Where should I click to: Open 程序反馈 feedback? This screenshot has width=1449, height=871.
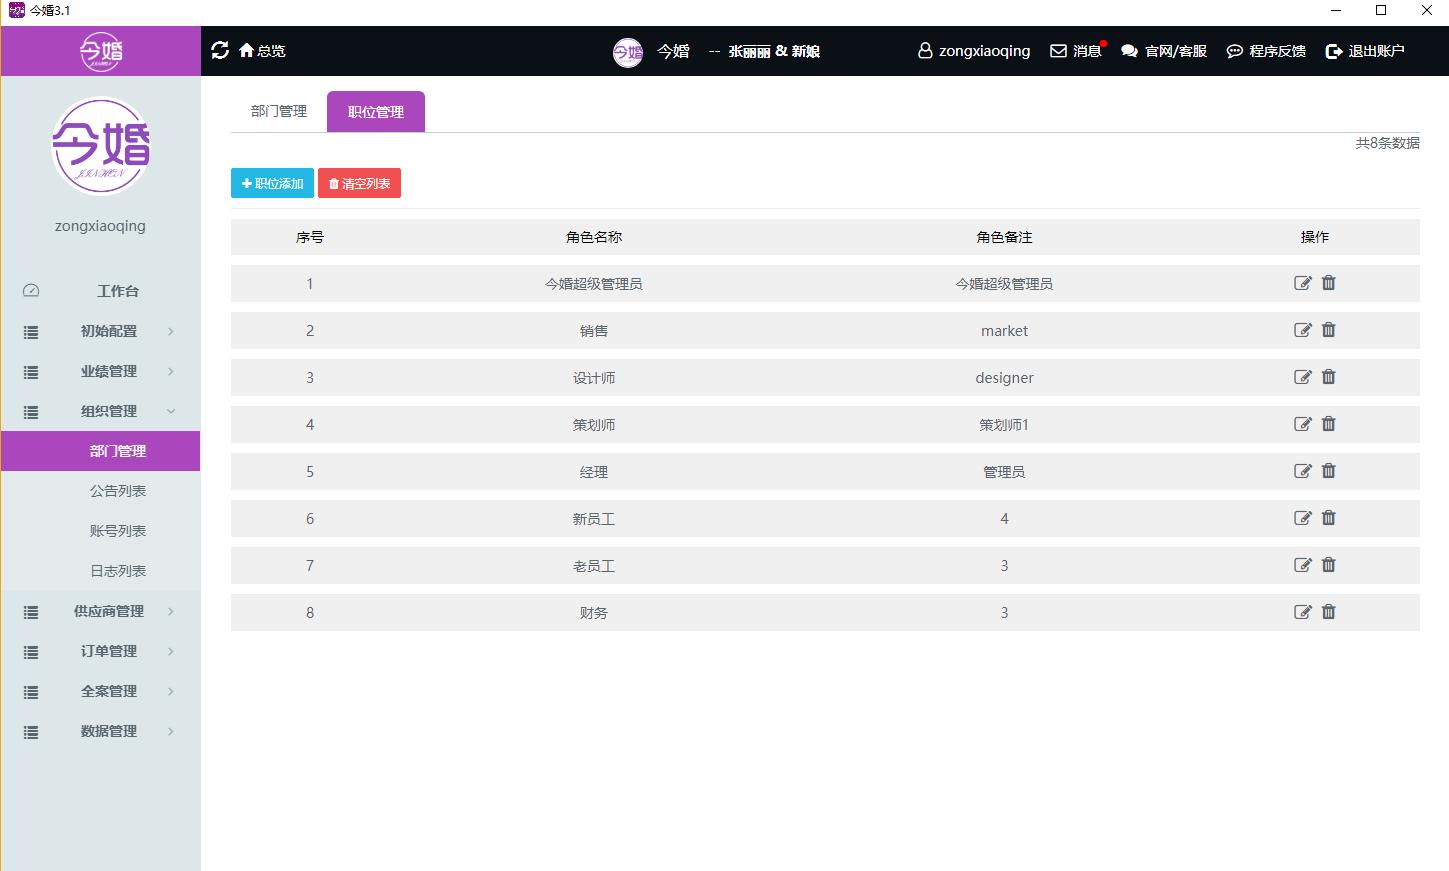(1266, 51)
